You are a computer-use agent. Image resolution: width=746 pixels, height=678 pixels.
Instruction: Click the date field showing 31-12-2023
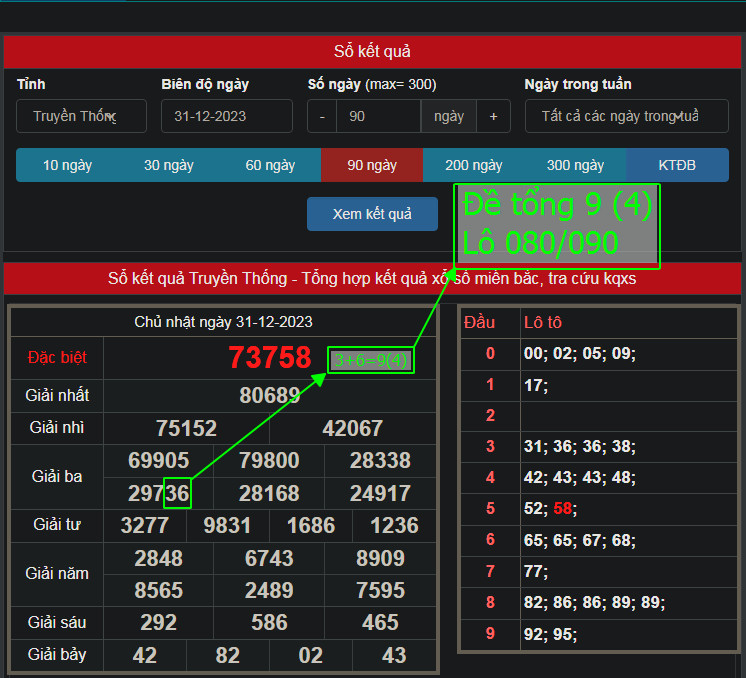coord(226,116)
